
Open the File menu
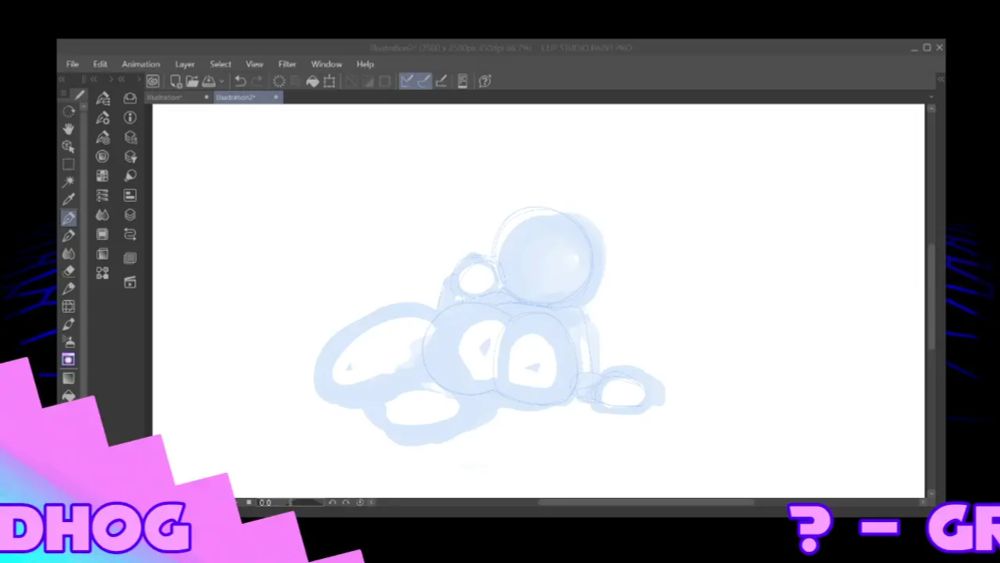click(x=73, y=64)
